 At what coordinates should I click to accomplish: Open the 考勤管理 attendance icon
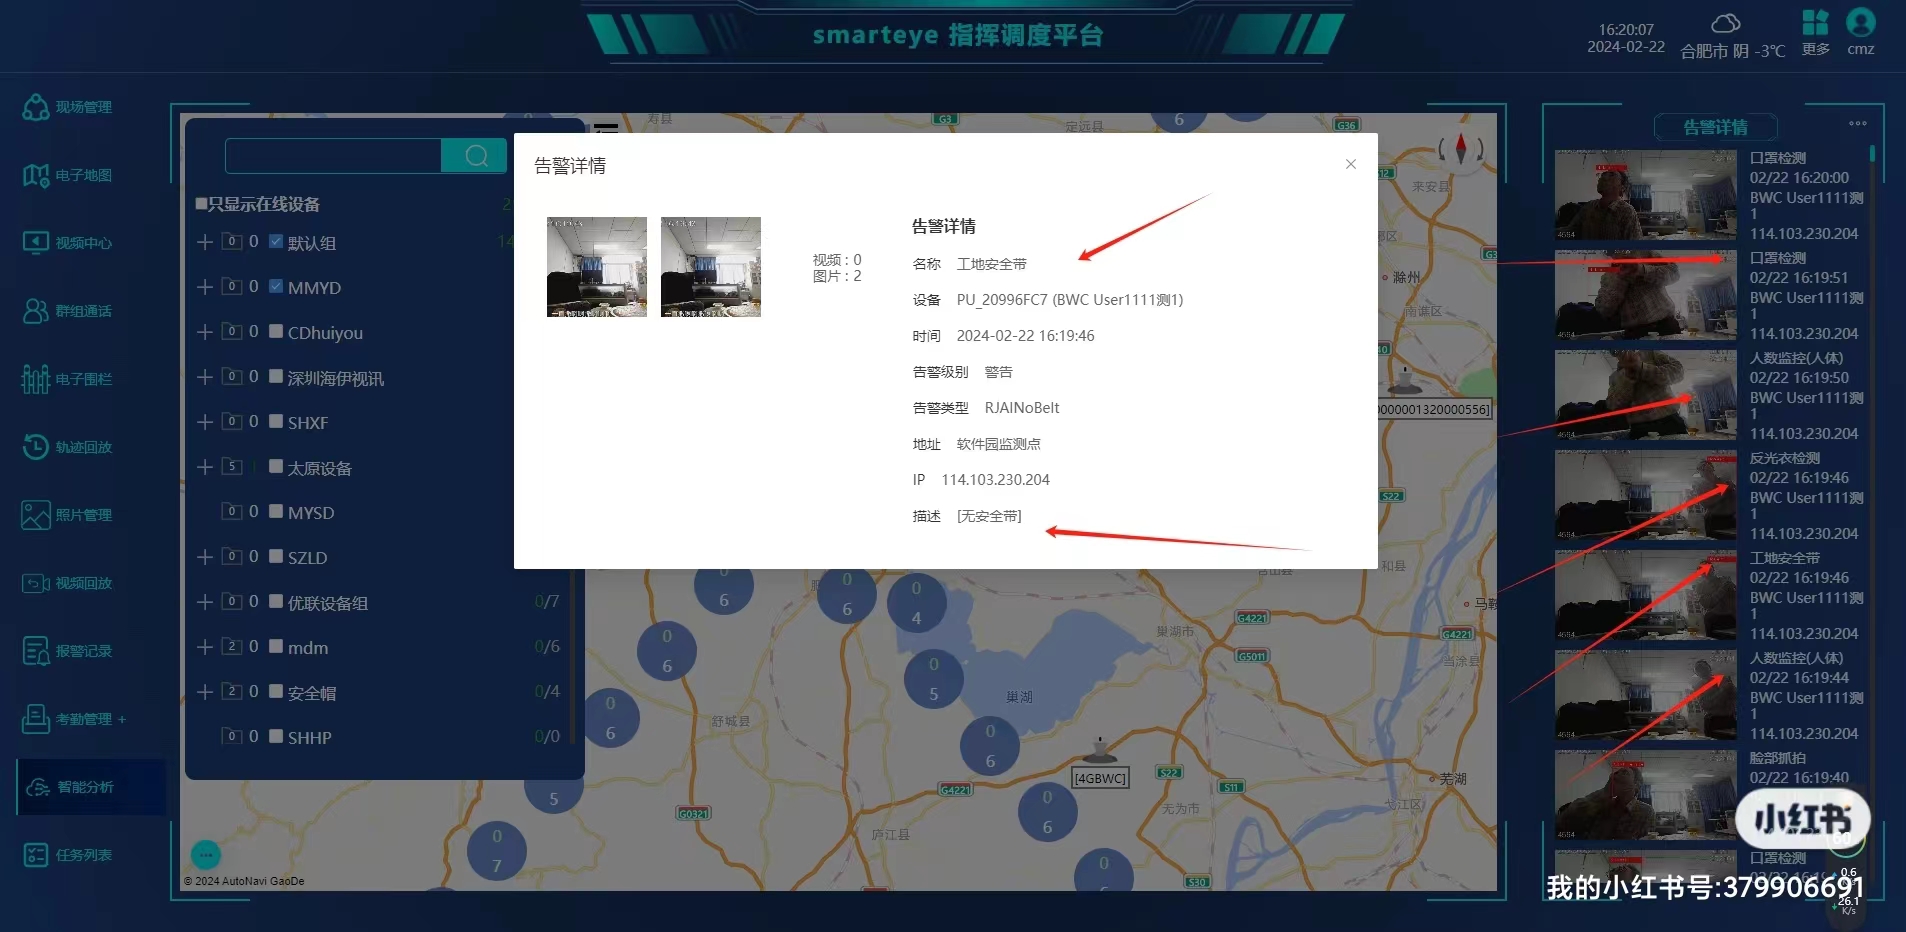[x=36, y=719]
